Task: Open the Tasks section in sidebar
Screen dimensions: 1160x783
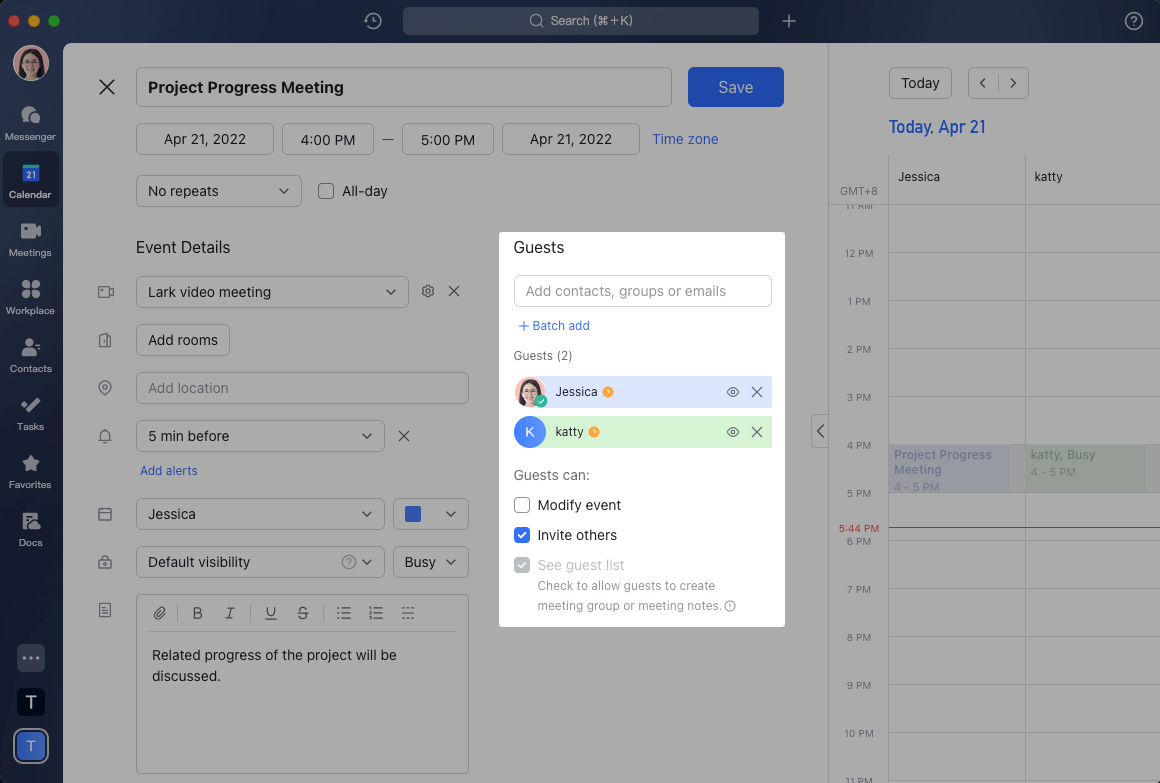Action: click(x=30, y=412)
